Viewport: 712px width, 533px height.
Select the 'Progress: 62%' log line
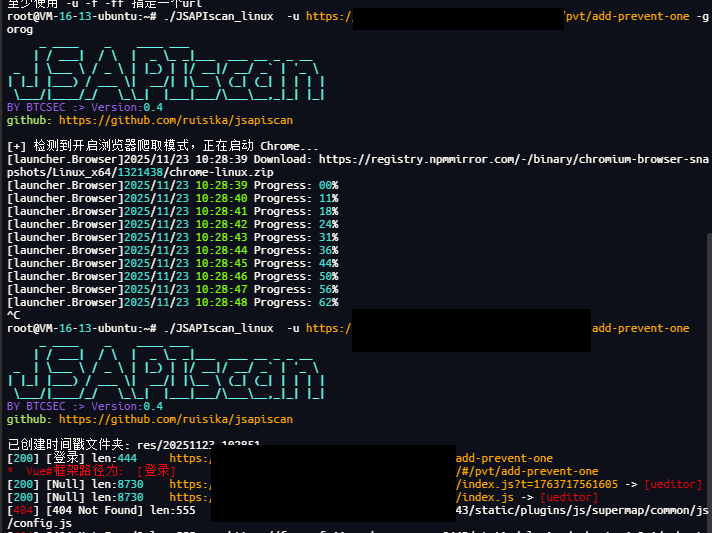pyautogui.click(x=173, y=302)
